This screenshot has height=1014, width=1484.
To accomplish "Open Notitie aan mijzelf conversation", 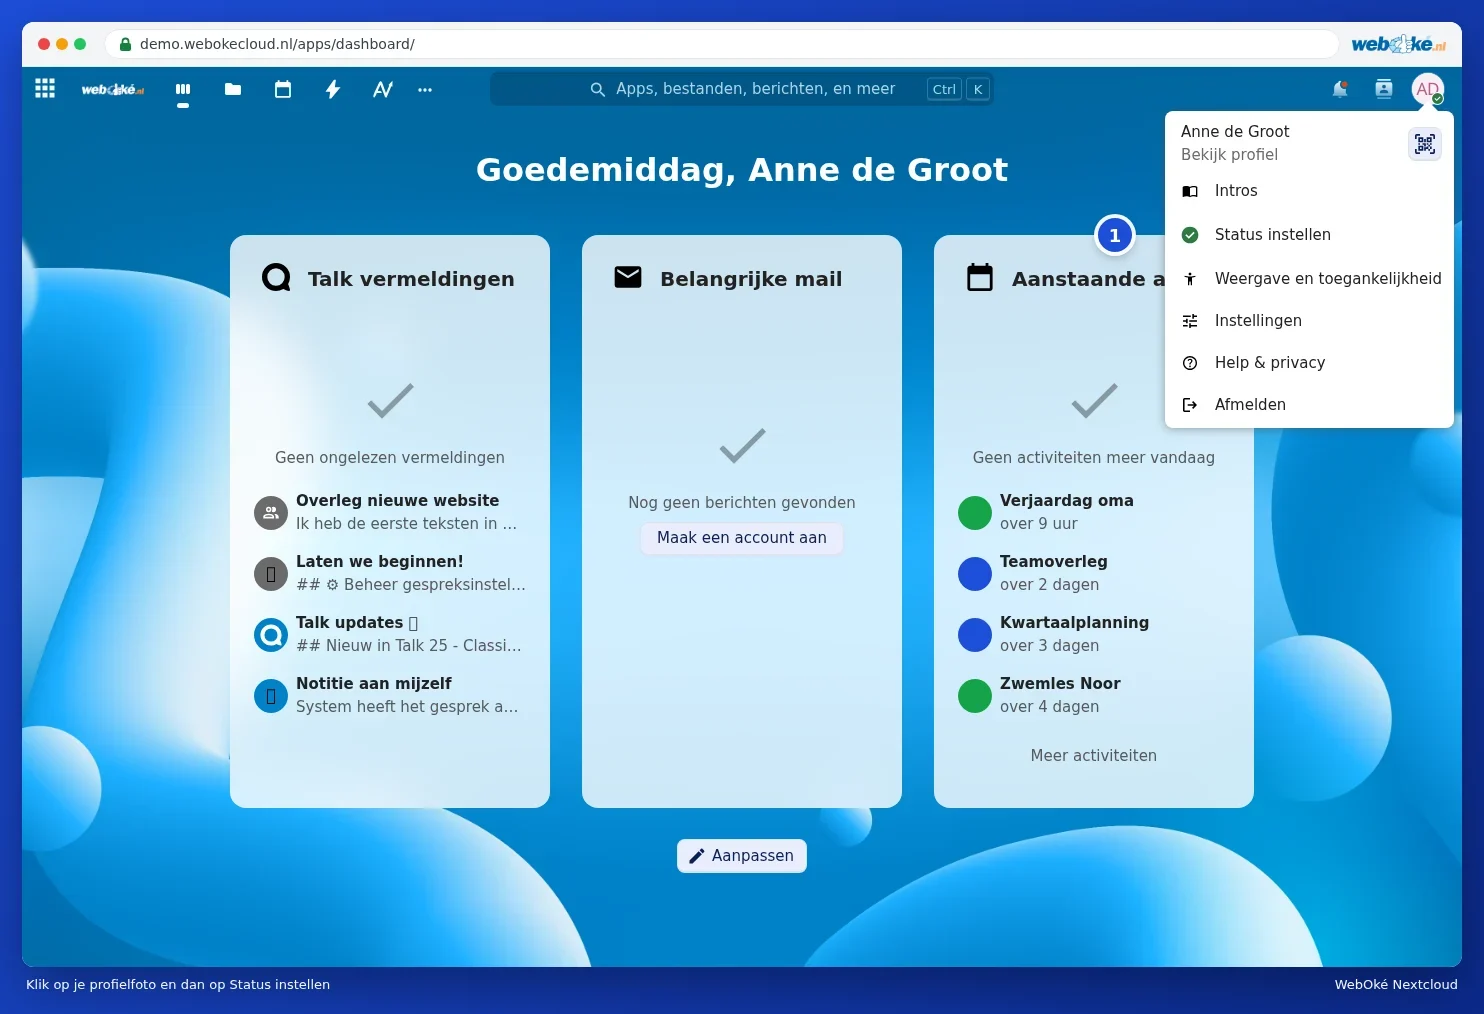I will [x=390, y=695].
